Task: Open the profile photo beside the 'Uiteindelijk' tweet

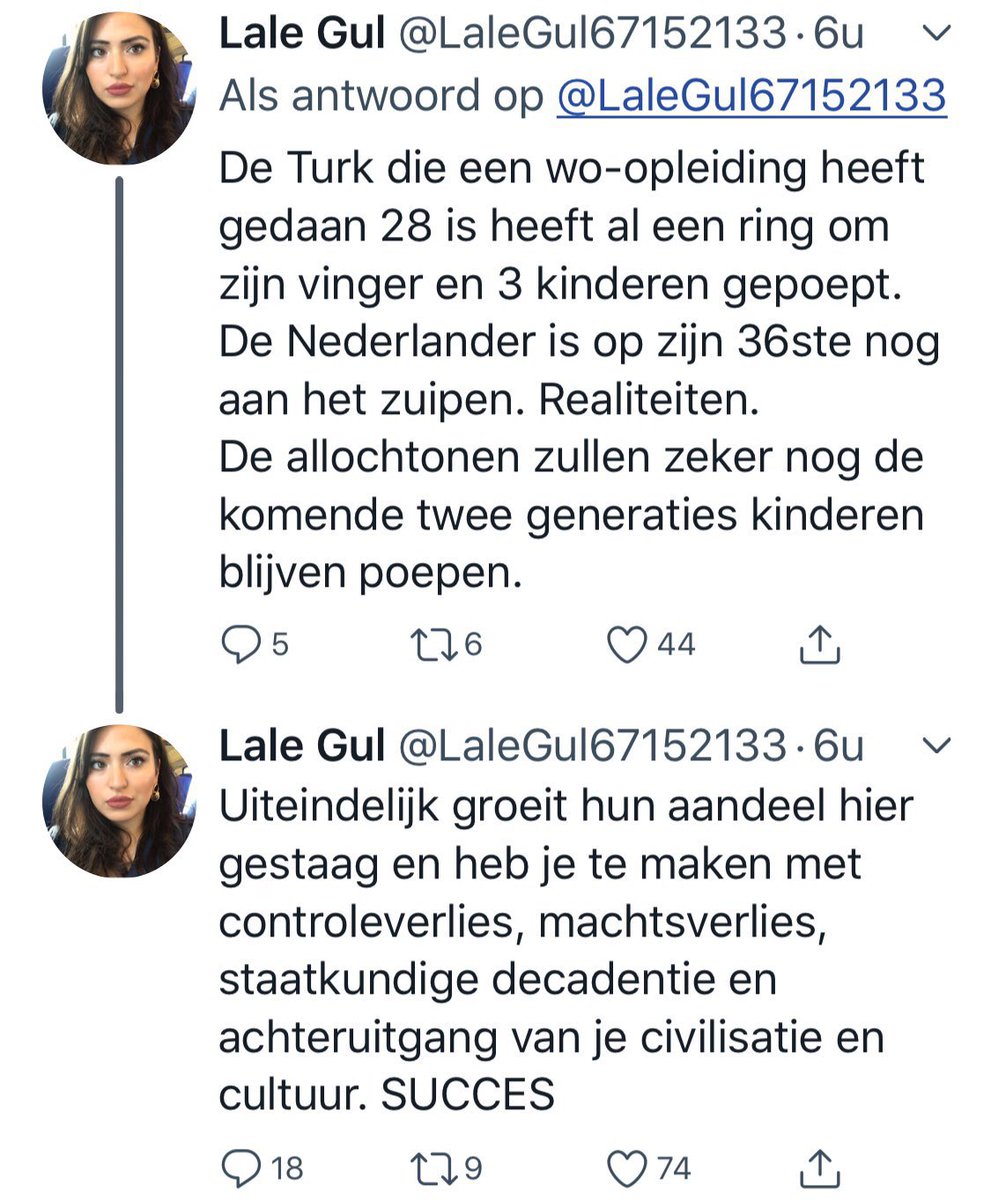Action: click(x=118, y=800)
